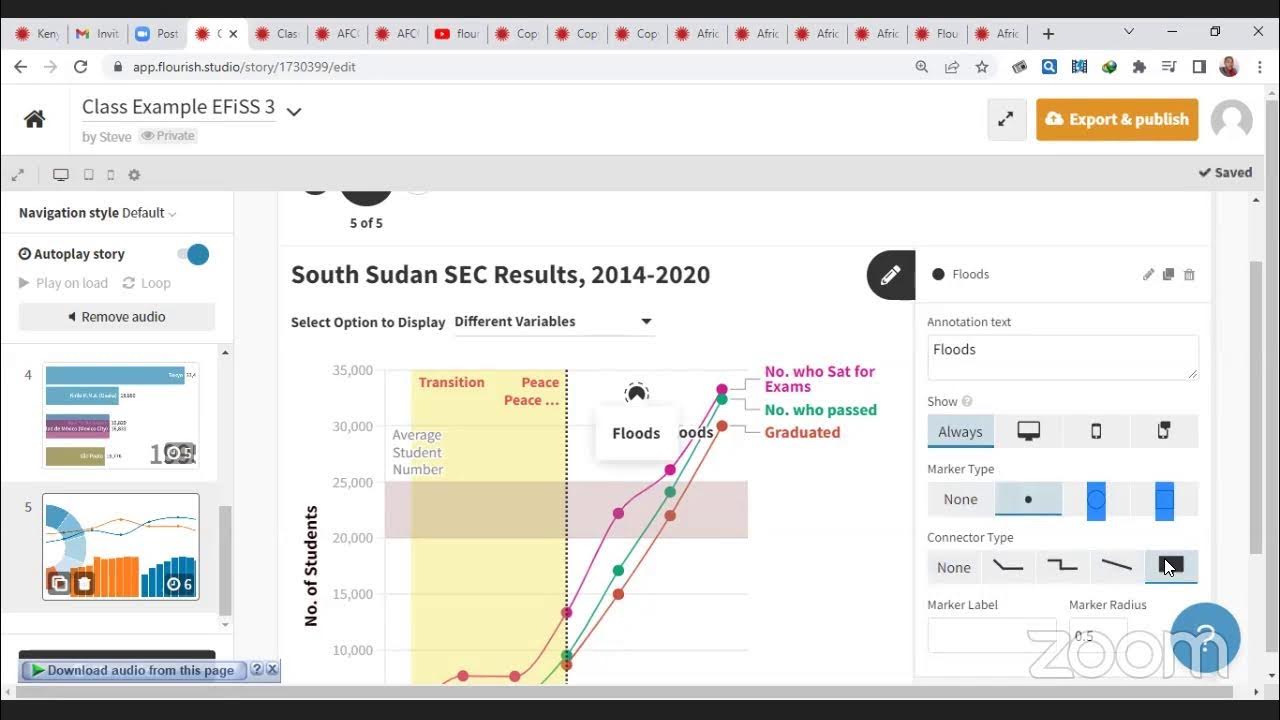This screenshot has height=720, width=1280.
Task: Select slide 5 thumbnail
Action: pyautogui.click(x=121, y=547)
